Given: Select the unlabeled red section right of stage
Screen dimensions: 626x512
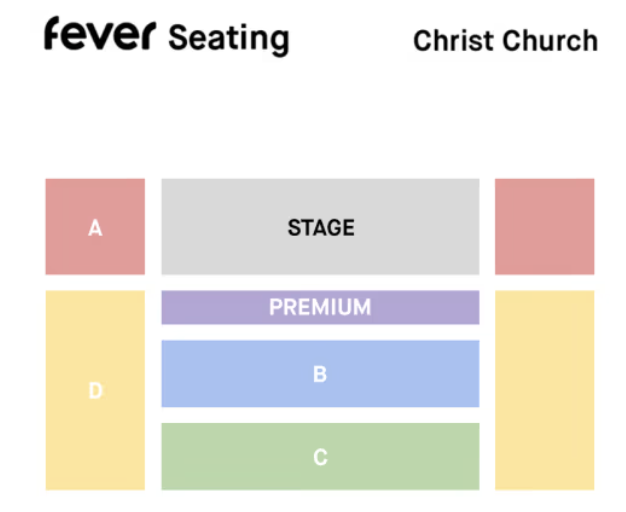Looking at the screenshot, I should pyautogui.click(x=545, y=226).
